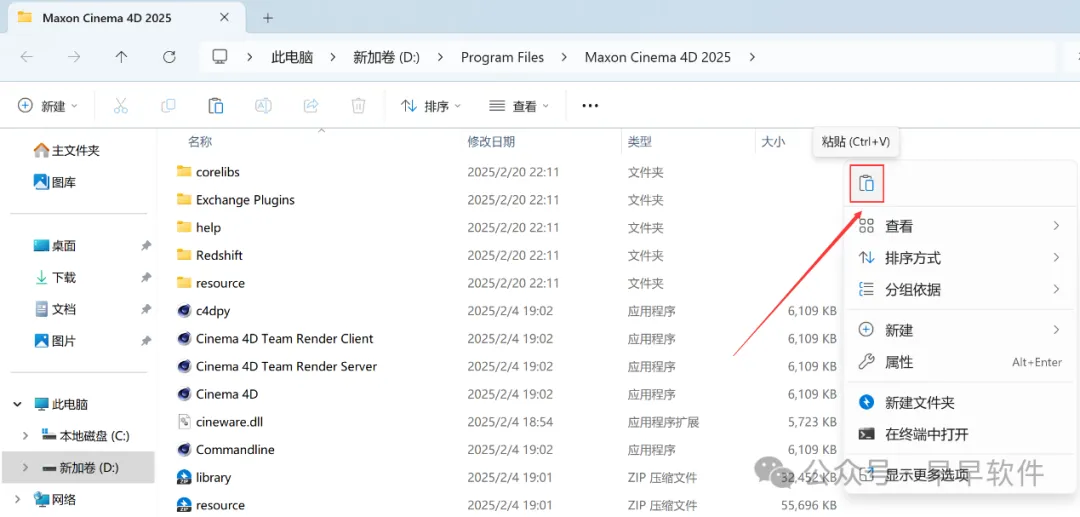Select the help folder name
Screen dimensions: 1080x517
pyautogui.click(x=208, y=227)
